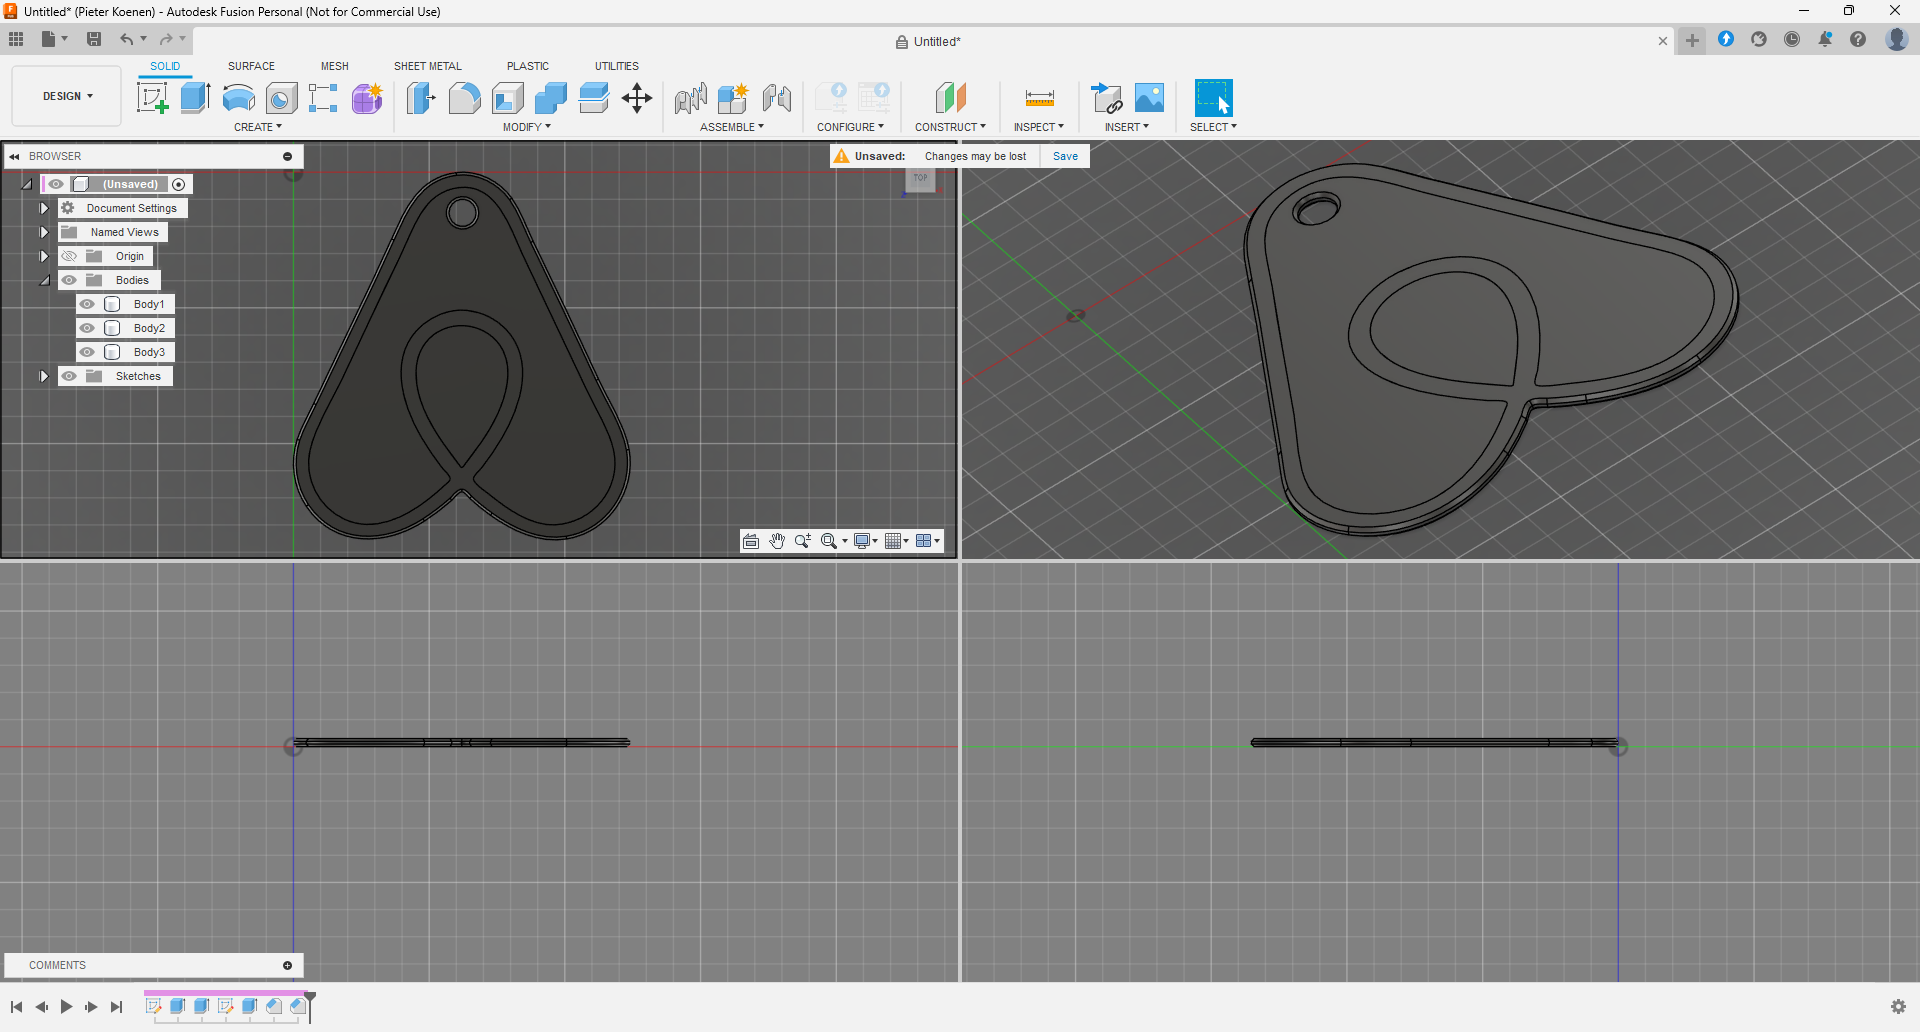Open the CONSTRUCT dropdown menu

click(x=950, y=127)
